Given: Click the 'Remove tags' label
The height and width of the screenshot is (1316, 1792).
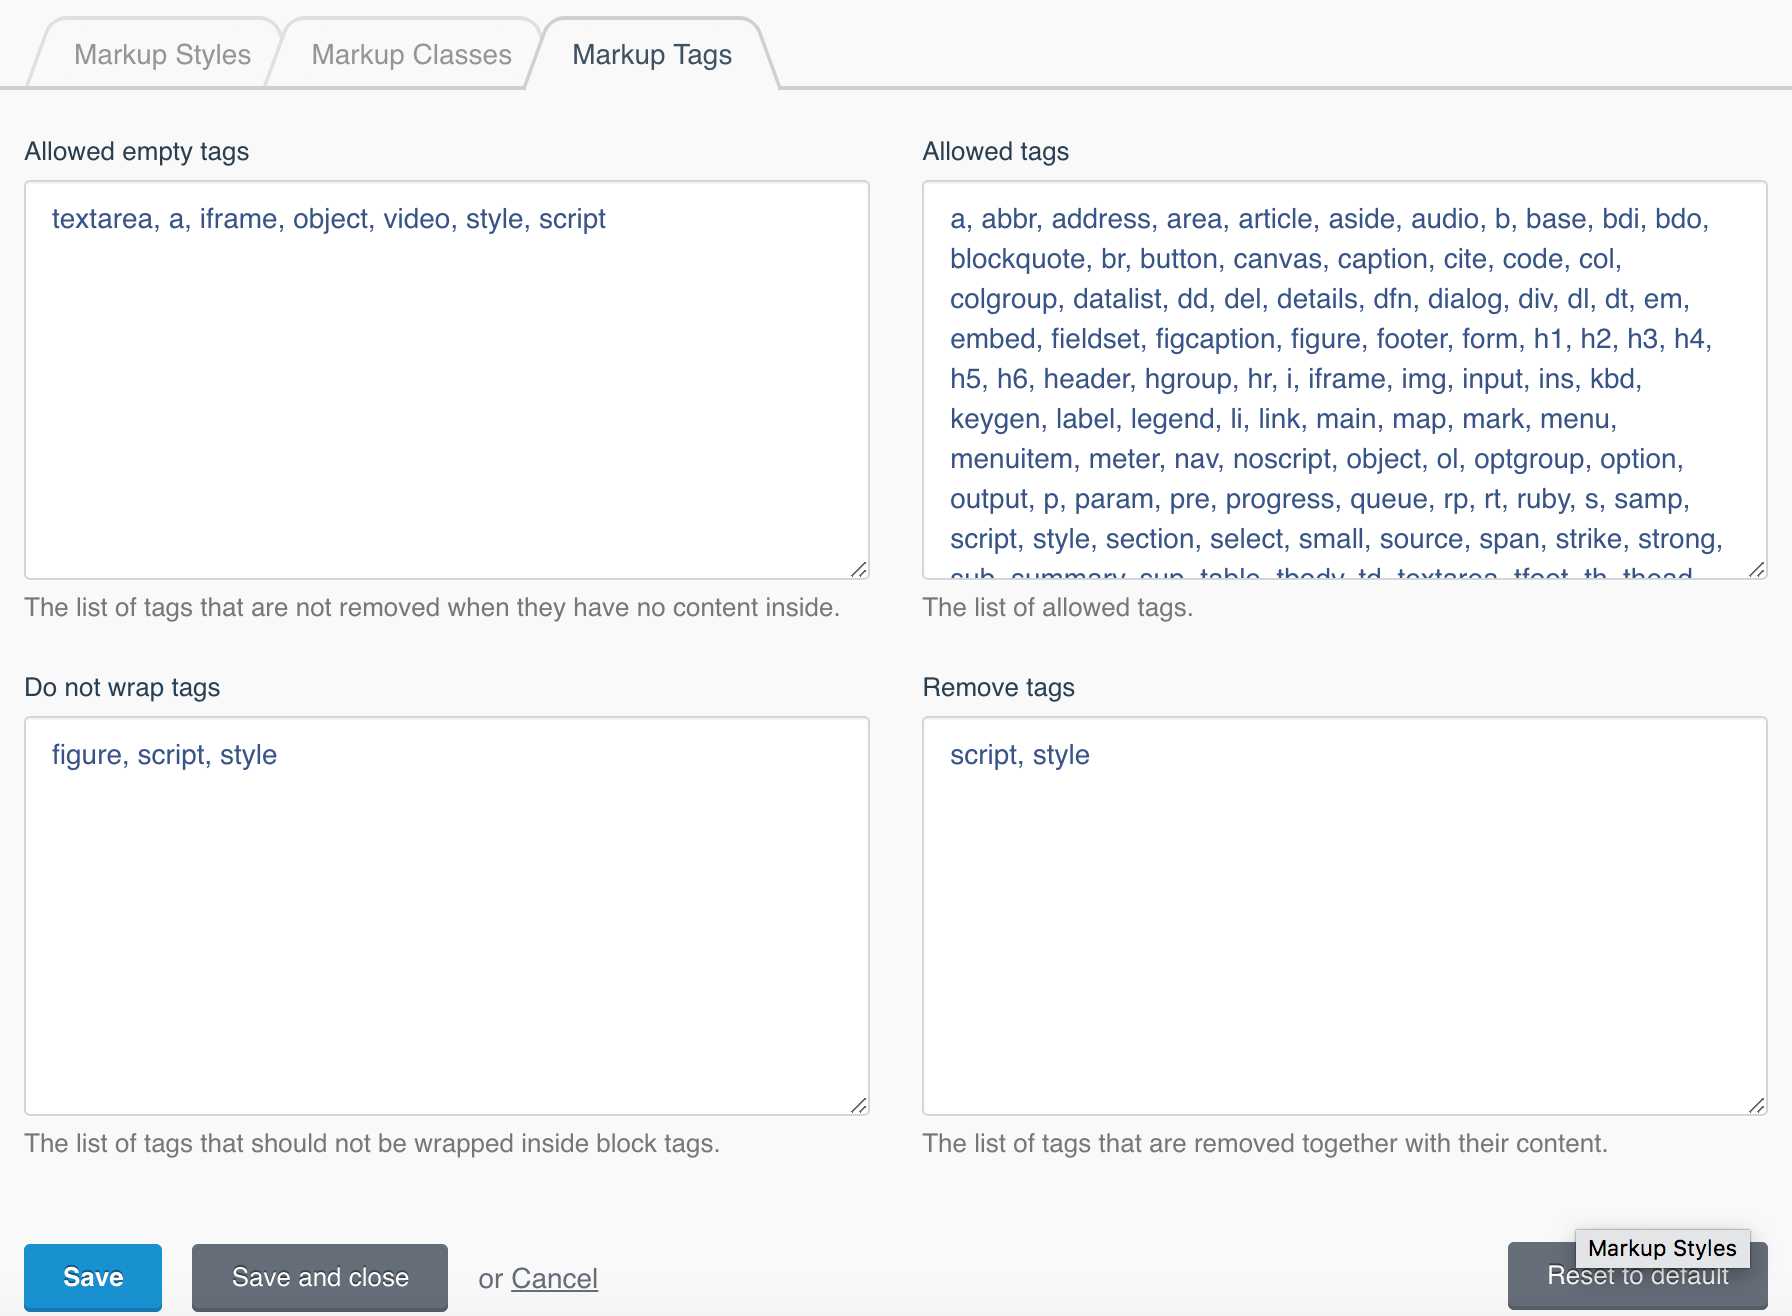Looking at the screenshot, I should pyautogui.click(x=998, y=687).
